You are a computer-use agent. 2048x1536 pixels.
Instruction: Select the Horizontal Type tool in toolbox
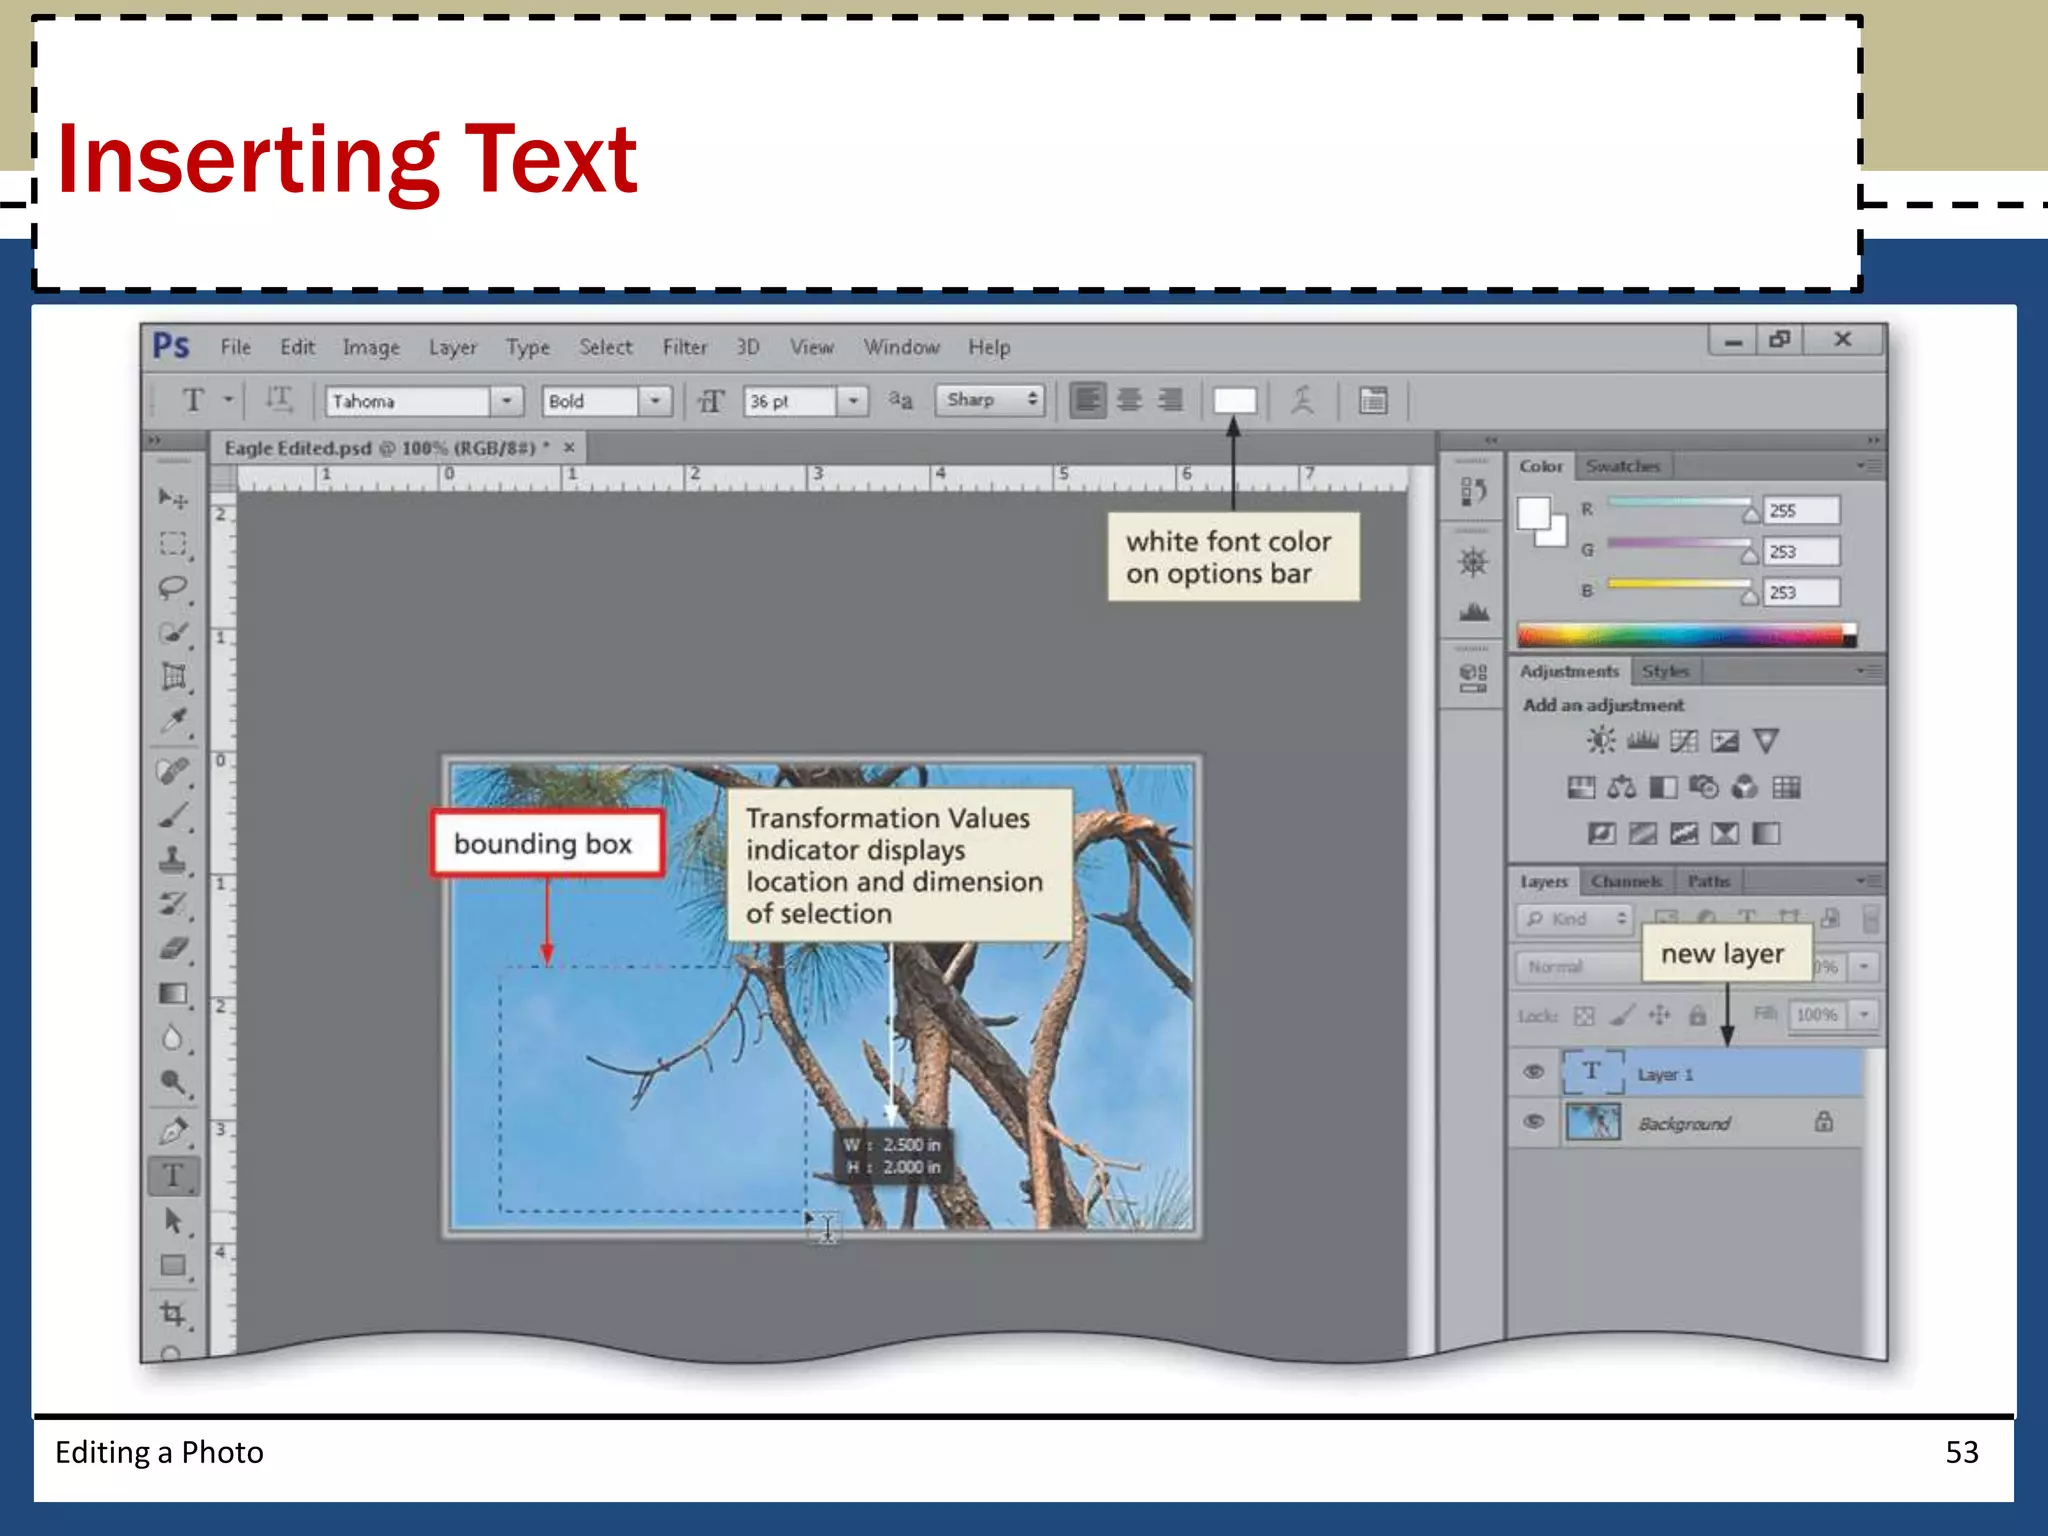click(x=173, y=1176)
